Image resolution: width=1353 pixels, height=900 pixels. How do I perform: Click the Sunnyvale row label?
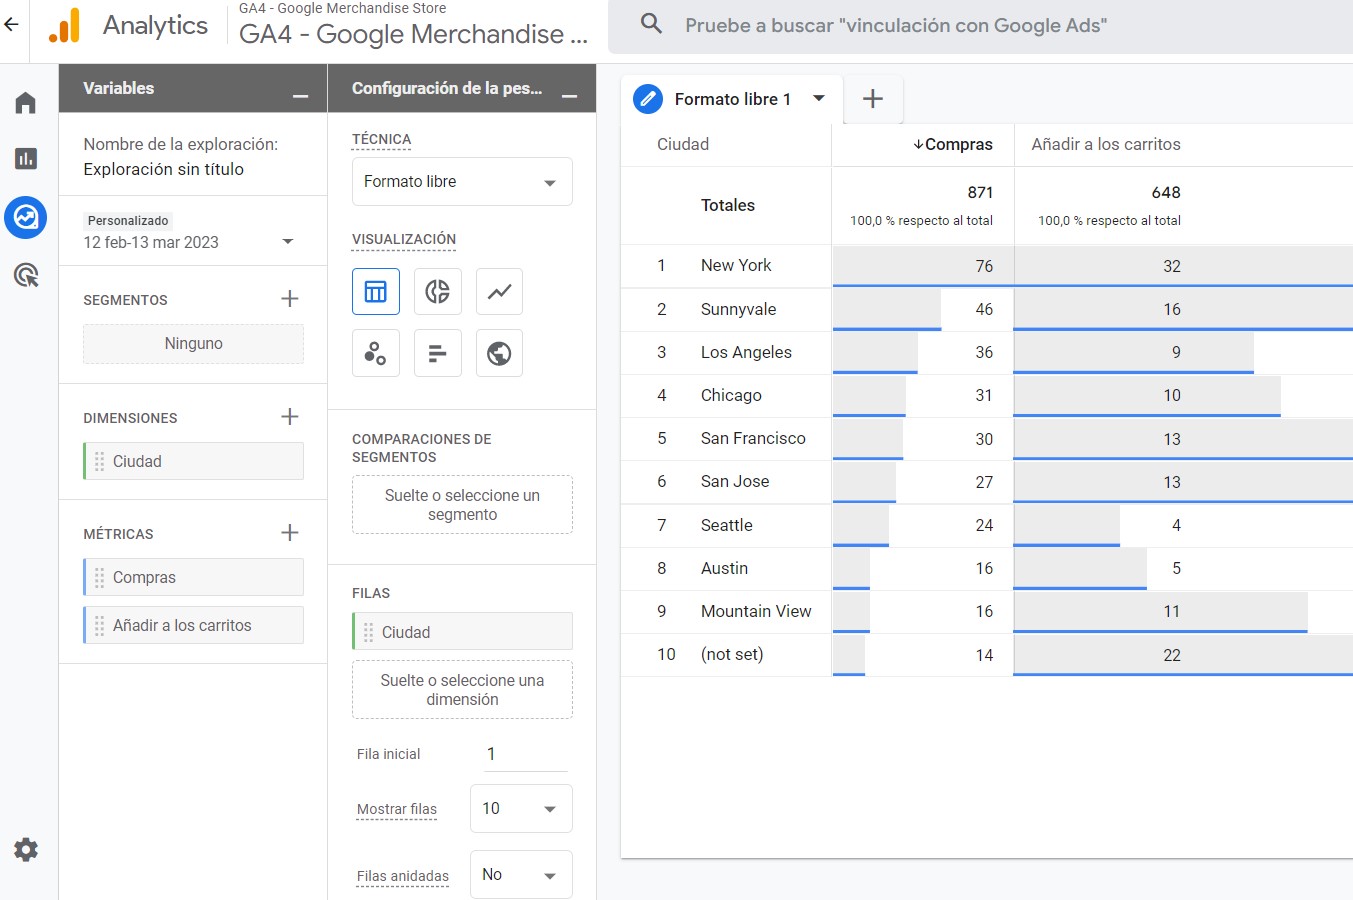(x=738, y=309)
